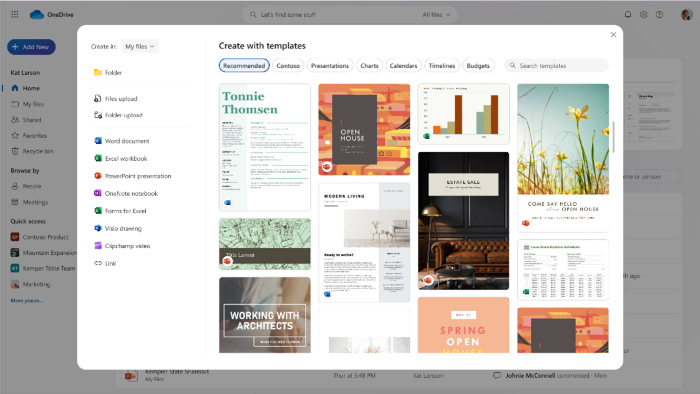This screenshot has width=700, height=394.
Task: Show Calendars templates
Action: (403, 66)
